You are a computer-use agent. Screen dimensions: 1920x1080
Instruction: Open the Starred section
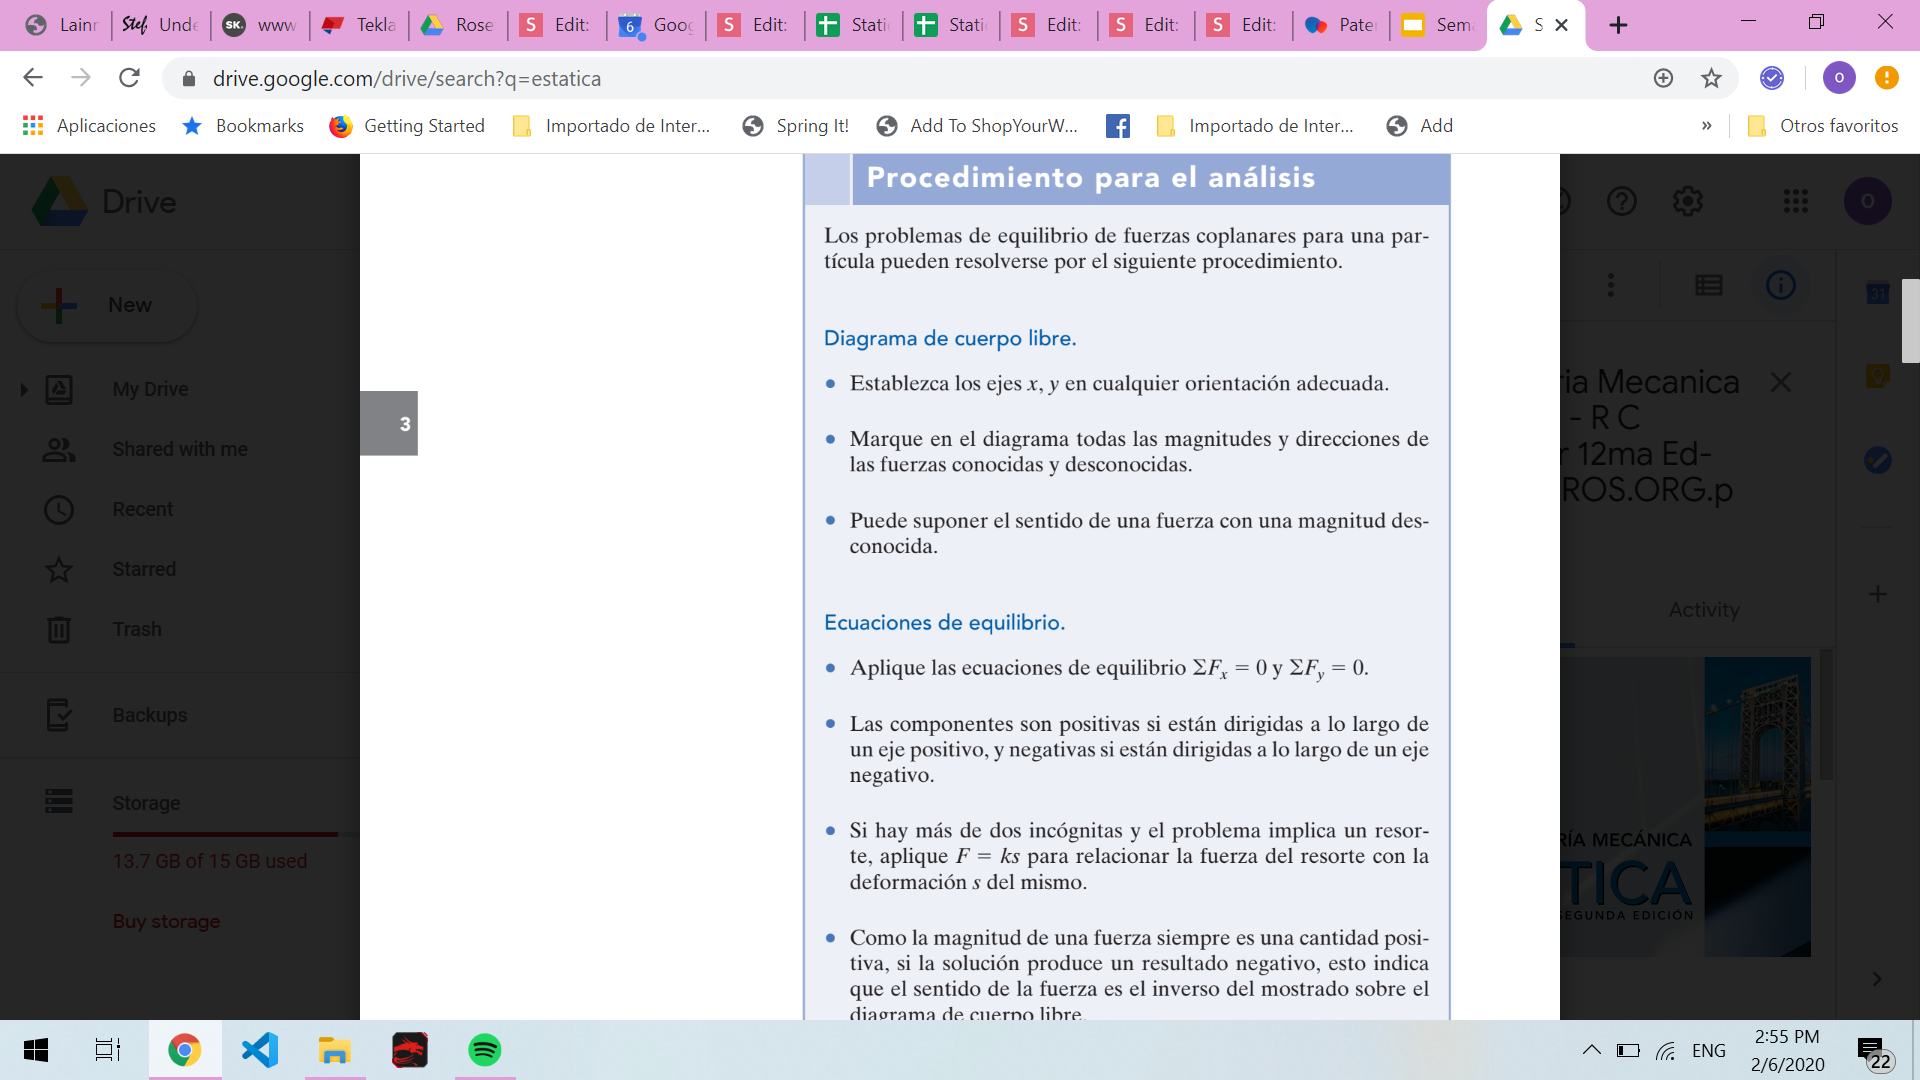click(144, 569)
